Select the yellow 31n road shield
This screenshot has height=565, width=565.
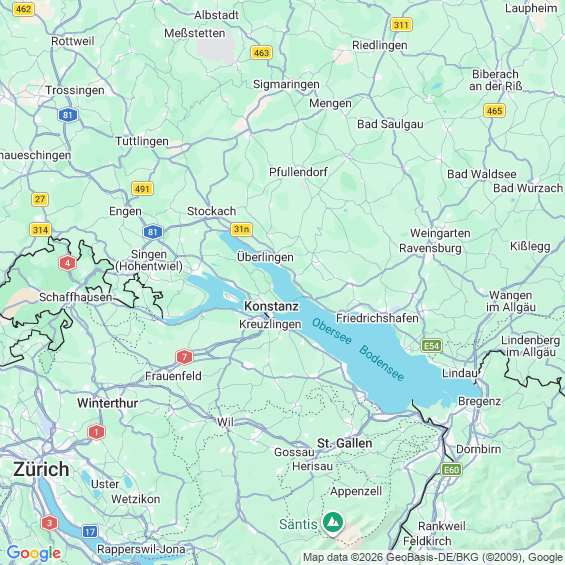click(241, 229)
